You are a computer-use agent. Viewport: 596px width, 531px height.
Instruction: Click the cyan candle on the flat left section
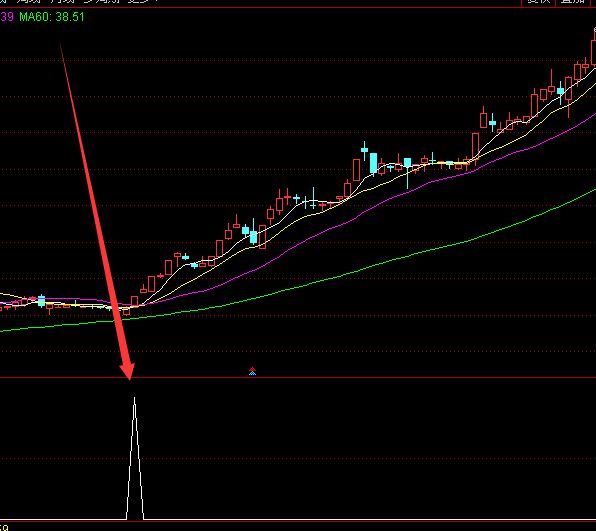point(41,301)
